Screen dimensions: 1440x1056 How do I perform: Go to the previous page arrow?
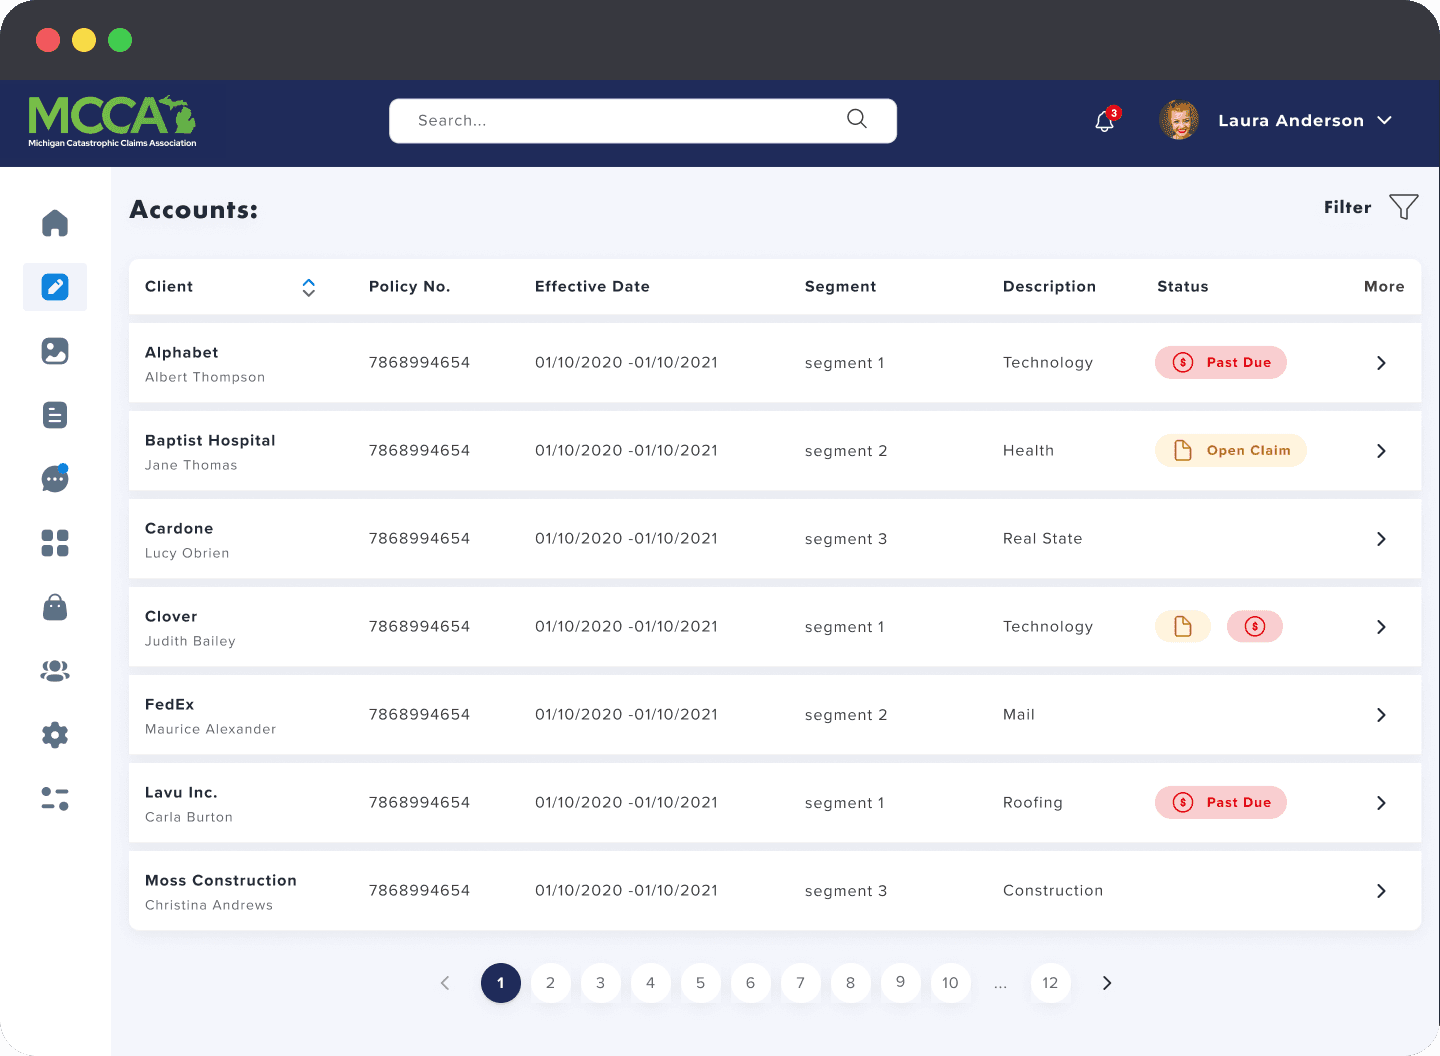(445, 983)
